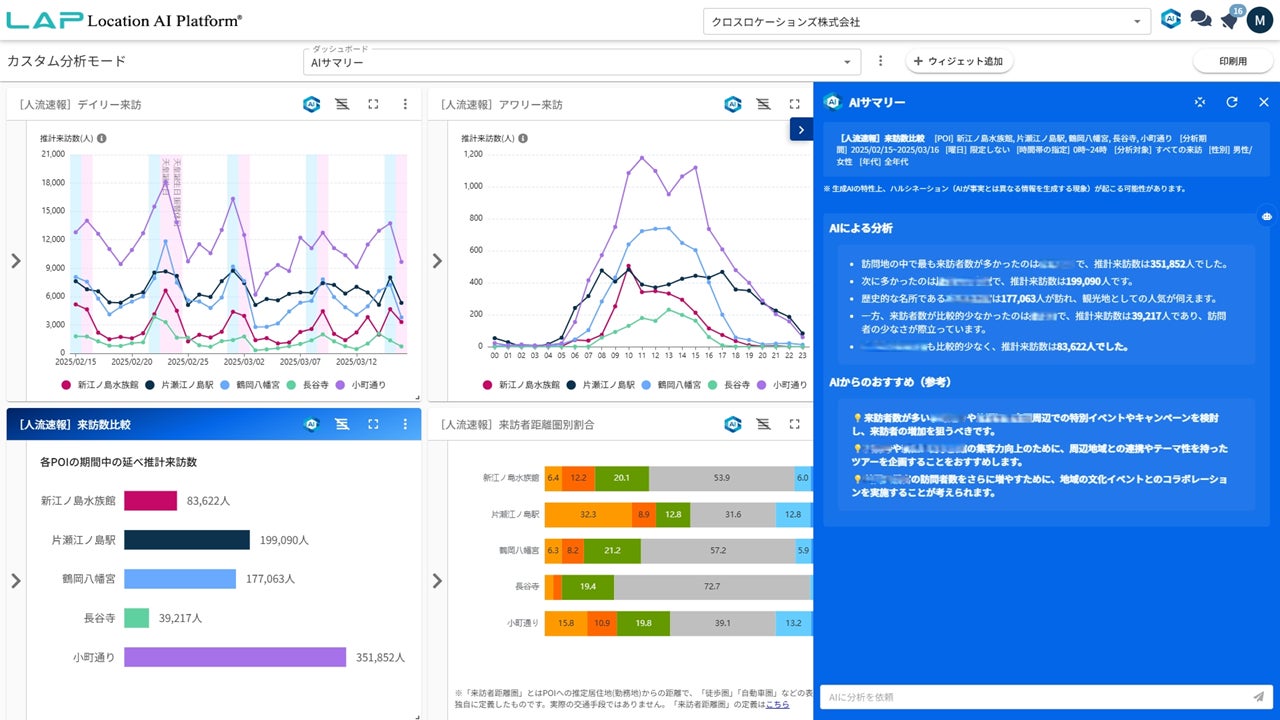Expand side arrow on デイリー来訪 widget
Image resolution: width=1280 pixels, height=720 pixels.
click(15, 261)
